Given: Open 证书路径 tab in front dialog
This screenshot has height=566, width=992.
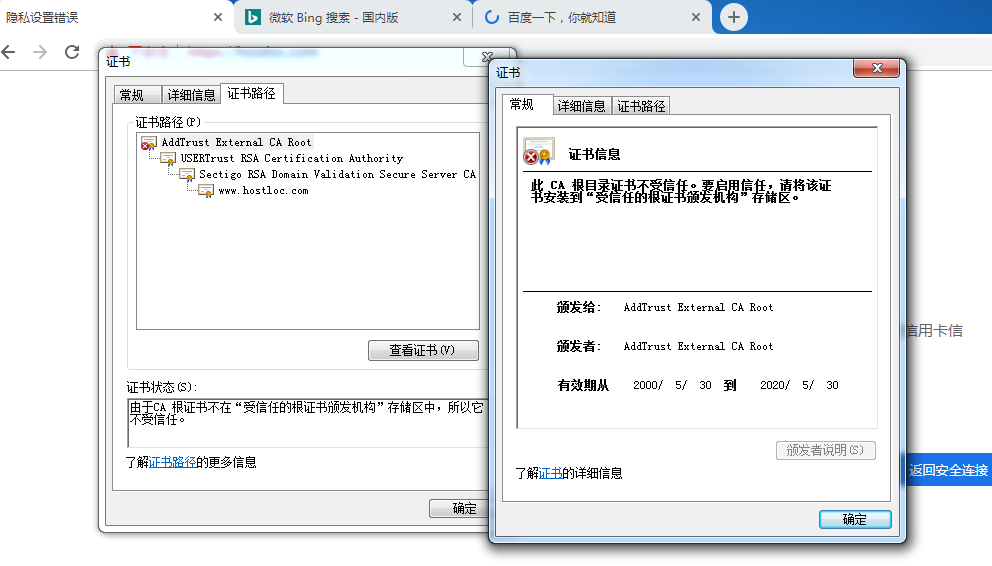Looking at the screenshot, I should pos(641,106).
